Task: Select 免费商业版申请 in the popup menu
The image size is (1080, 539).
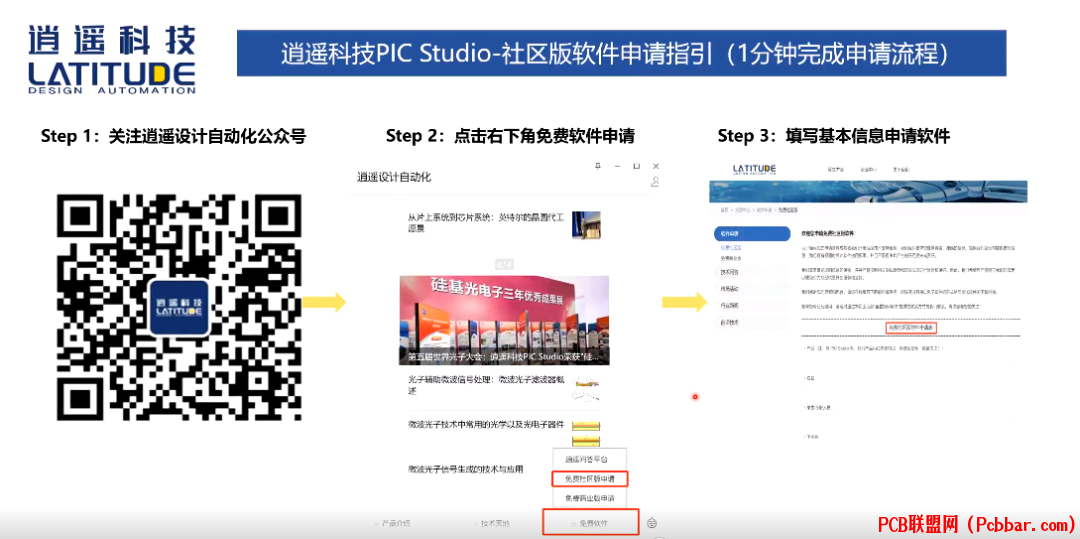Action: [590, 498]
